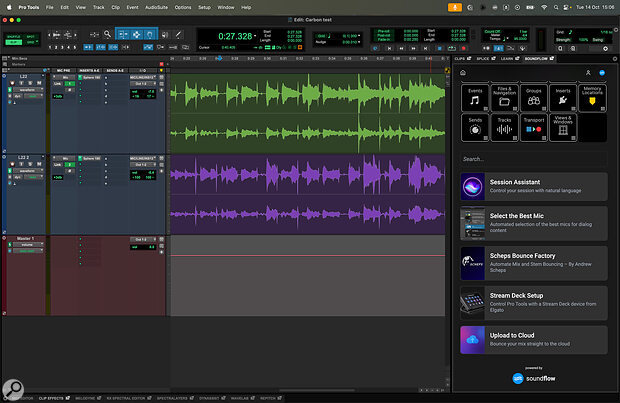620x403 pixels.
Task: Open SoundFlow Sends tile
Action: coord(475,127)
